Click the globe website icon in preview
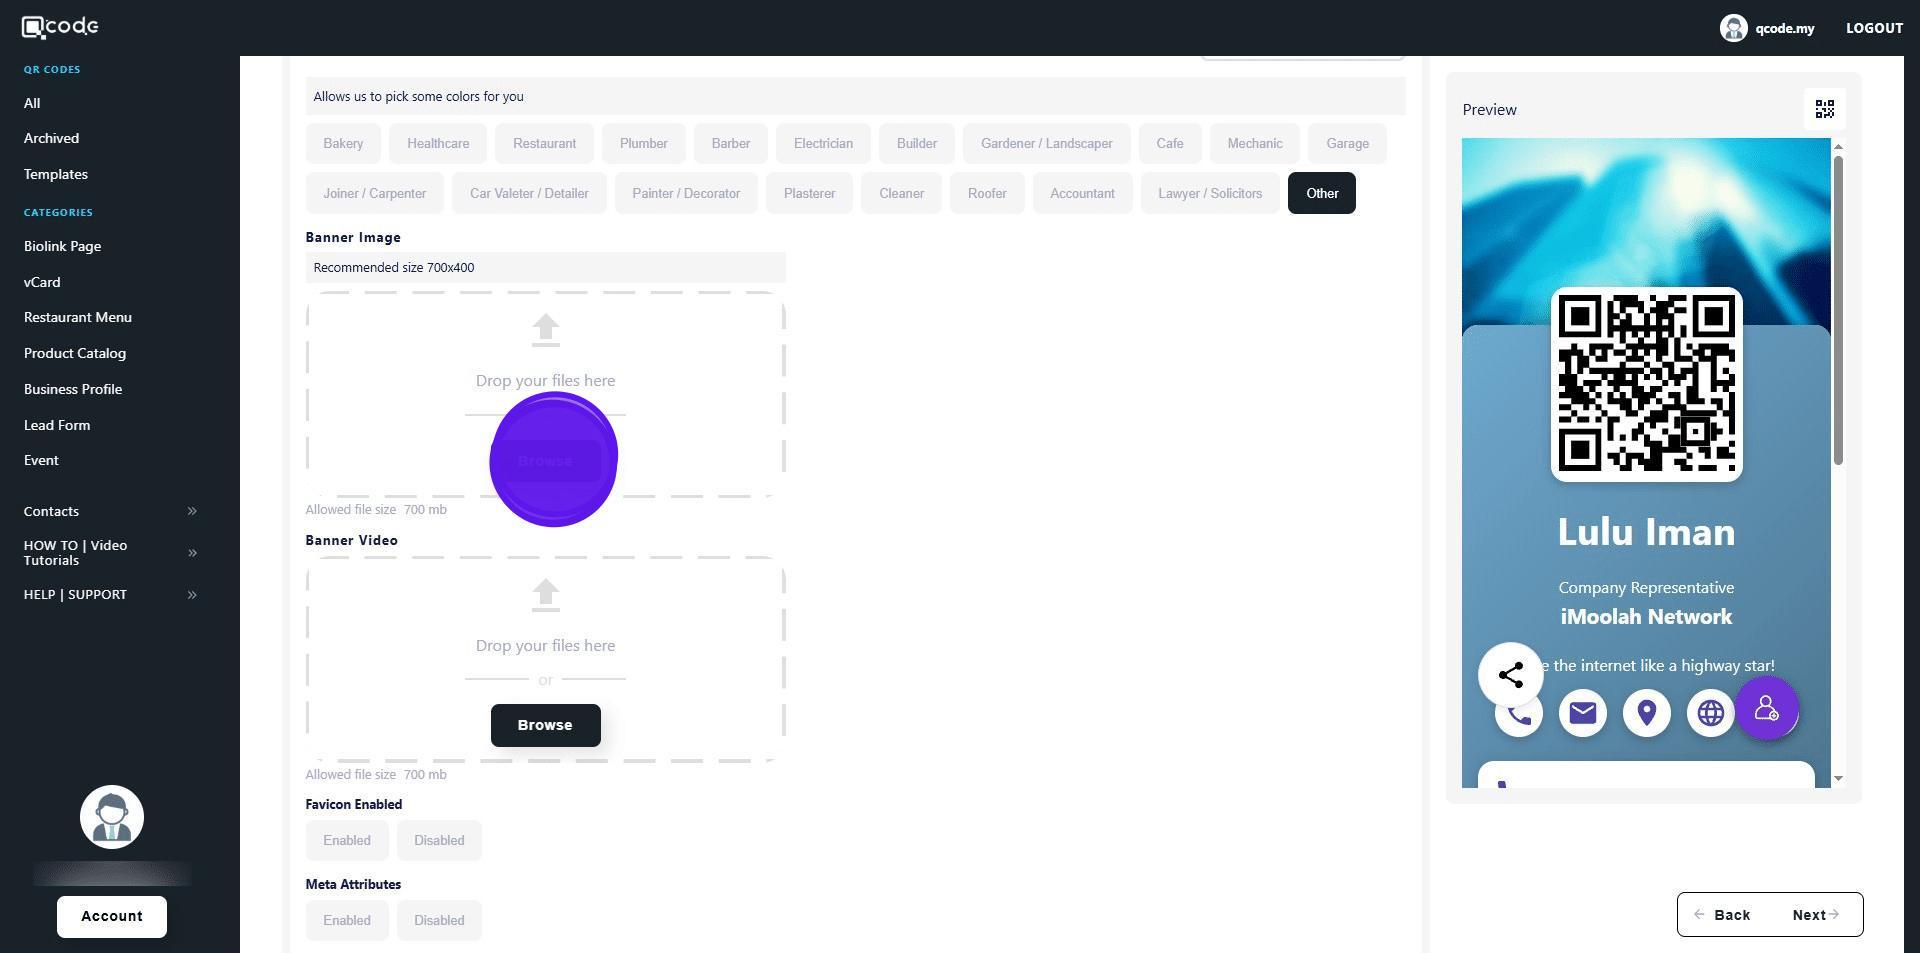Viewport: 1920px width, 953px height. (1710, 713)
